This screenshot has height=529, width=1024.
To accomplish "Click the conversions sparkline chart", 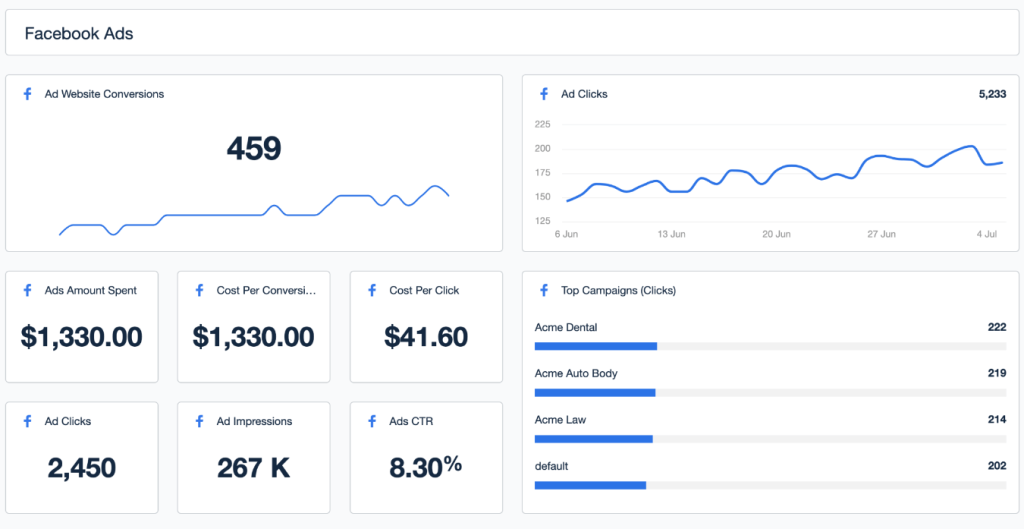I will pos(254,210).
